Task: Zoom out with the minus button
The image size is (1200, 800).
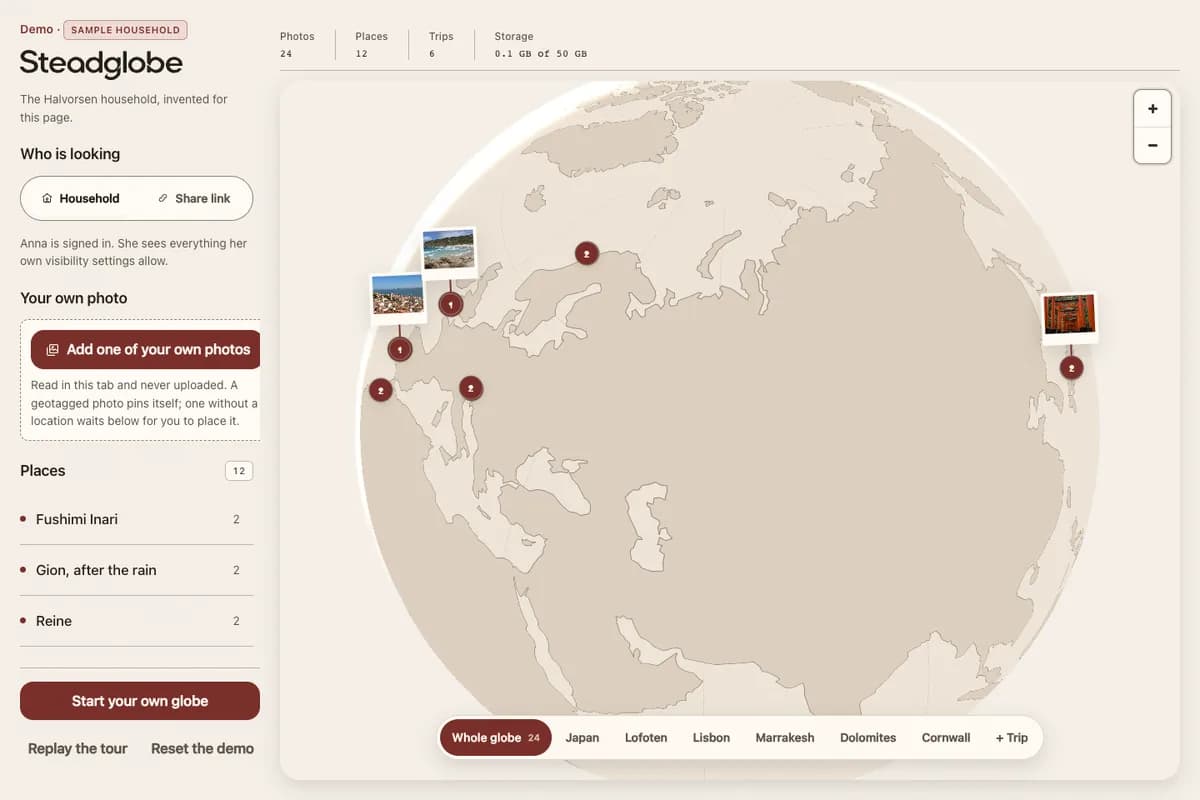Action: click(1152, 145)
